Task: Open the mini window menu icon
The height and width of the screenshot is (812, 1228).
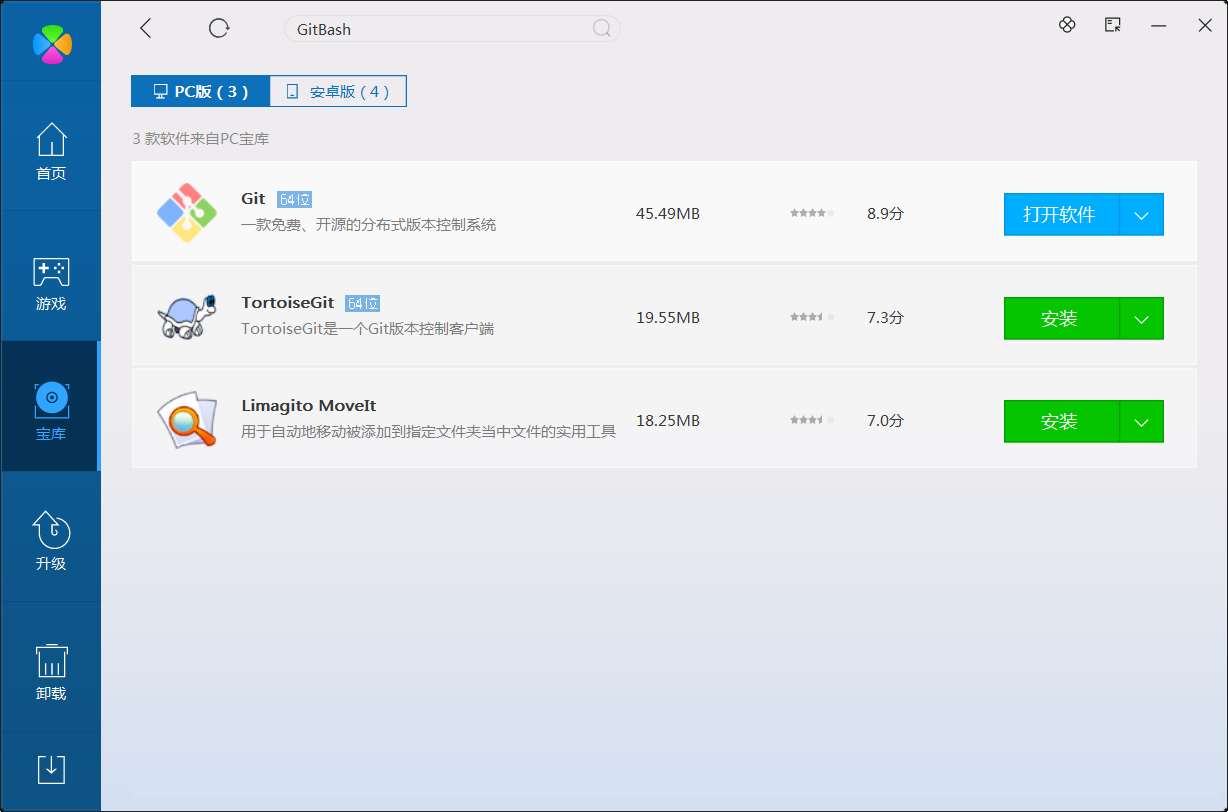Action: click(x=1113, y=25)
